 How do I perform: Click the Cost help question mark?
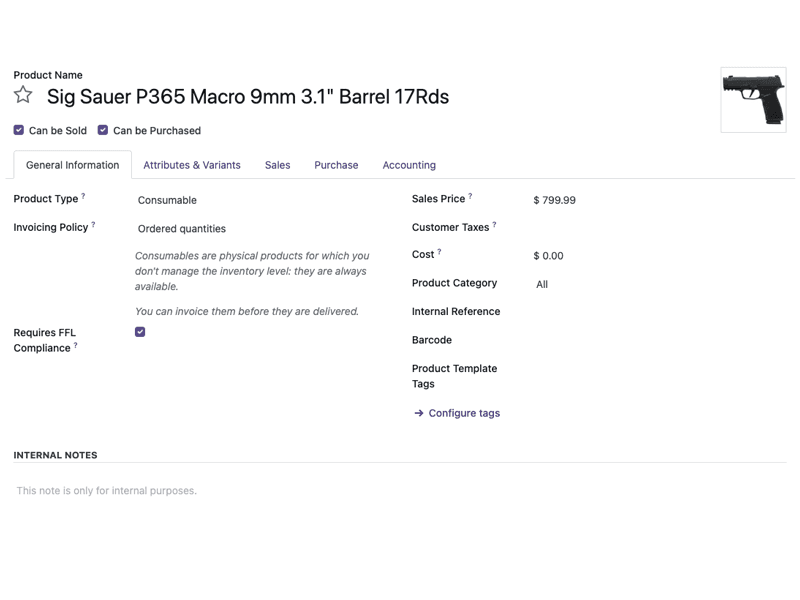pyautogui.click(x=439, y=252)
